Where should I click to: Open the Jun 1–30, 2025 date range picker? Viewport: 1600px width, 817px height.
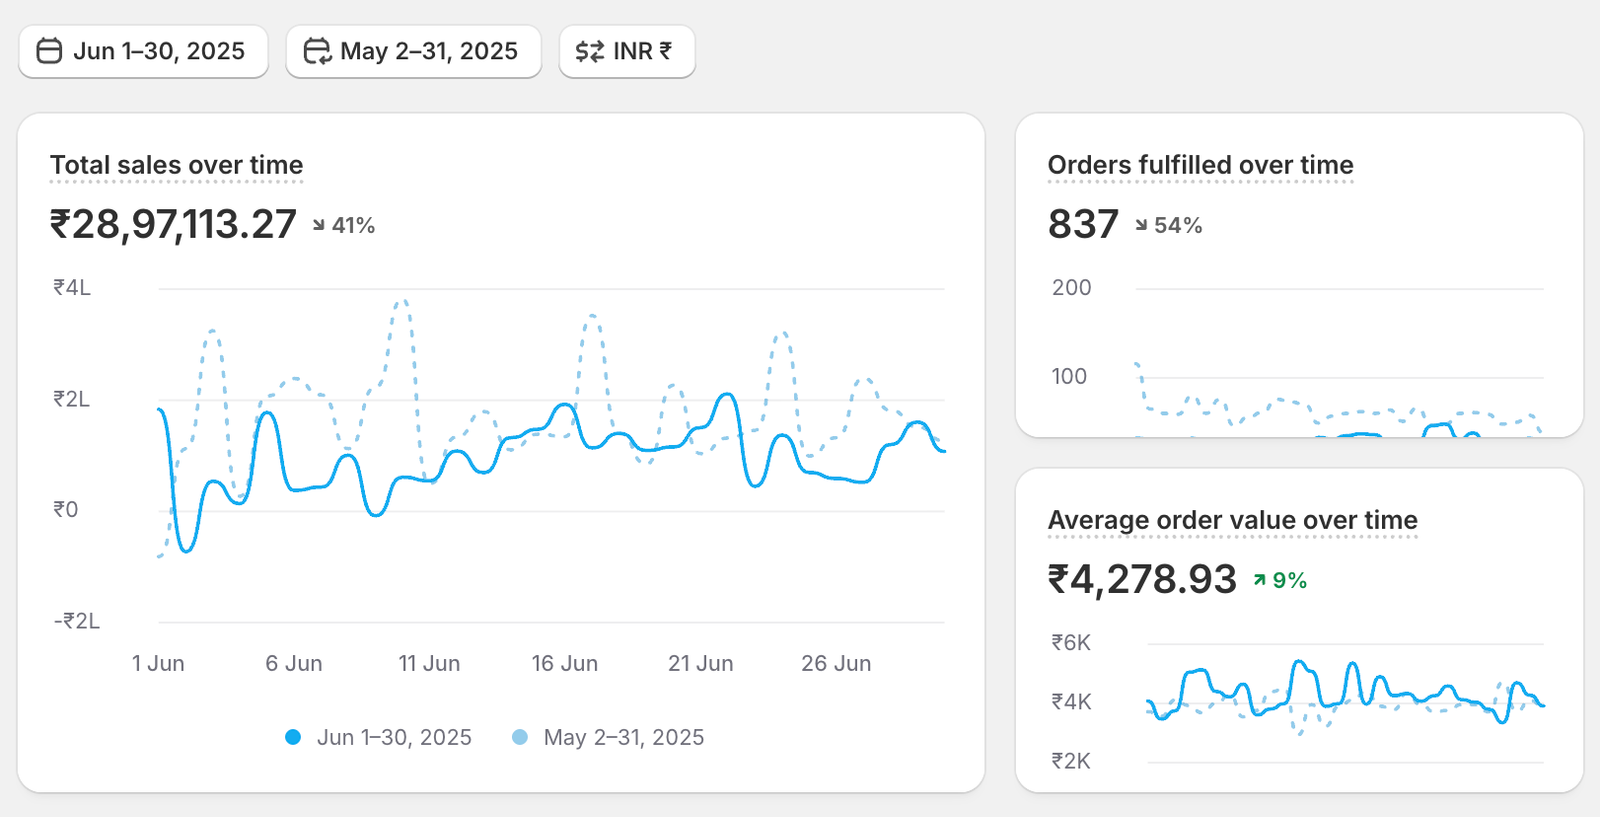click(x=143, y=51)
